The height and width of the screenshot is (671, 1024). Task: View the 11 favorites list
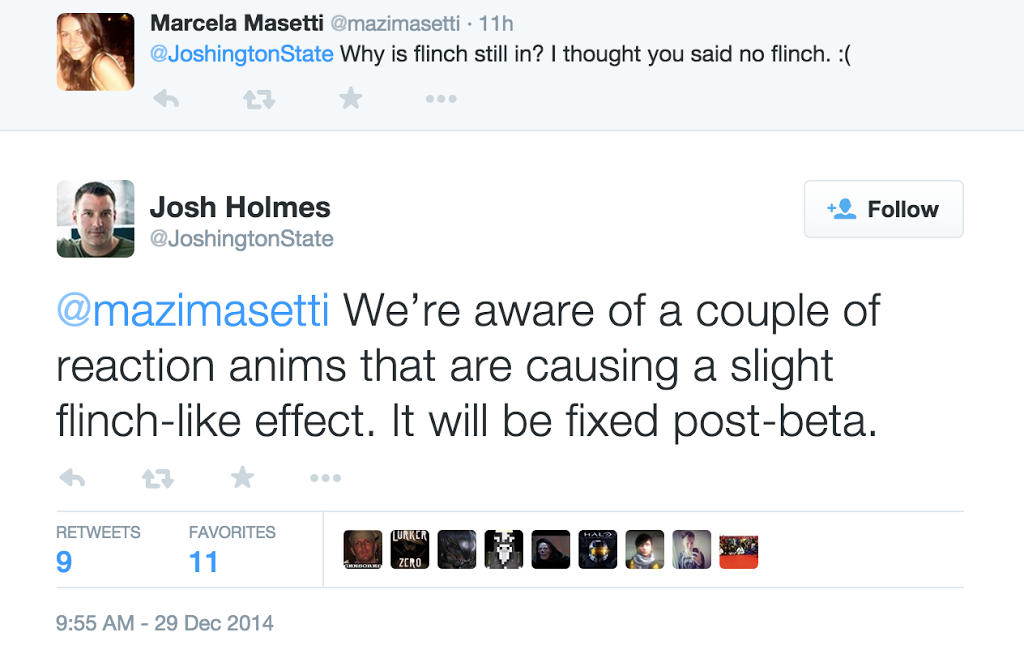tap(203, 561)
